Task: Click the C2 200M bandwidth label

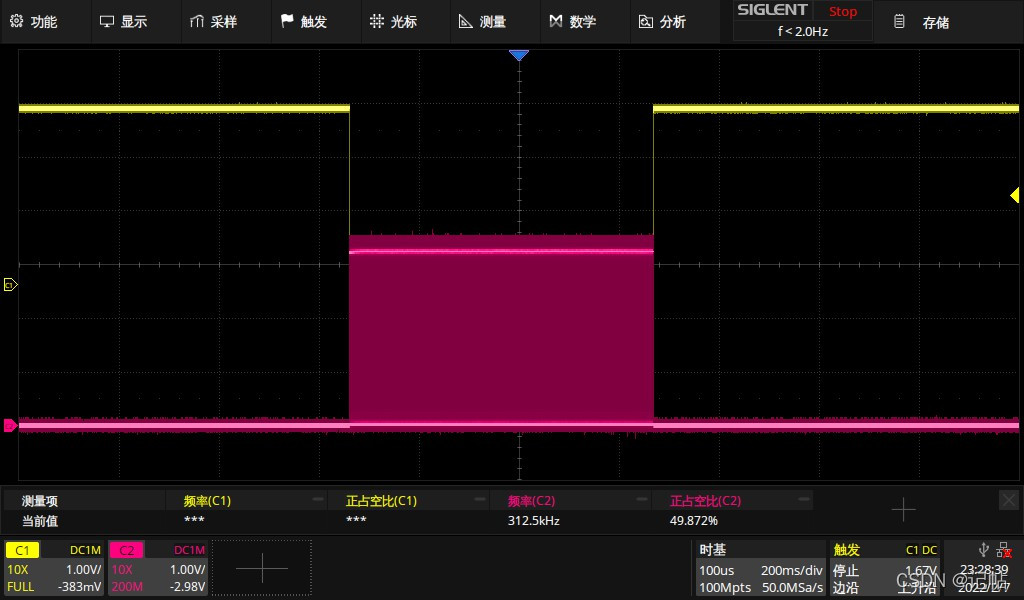Action: tap(127, 586)
